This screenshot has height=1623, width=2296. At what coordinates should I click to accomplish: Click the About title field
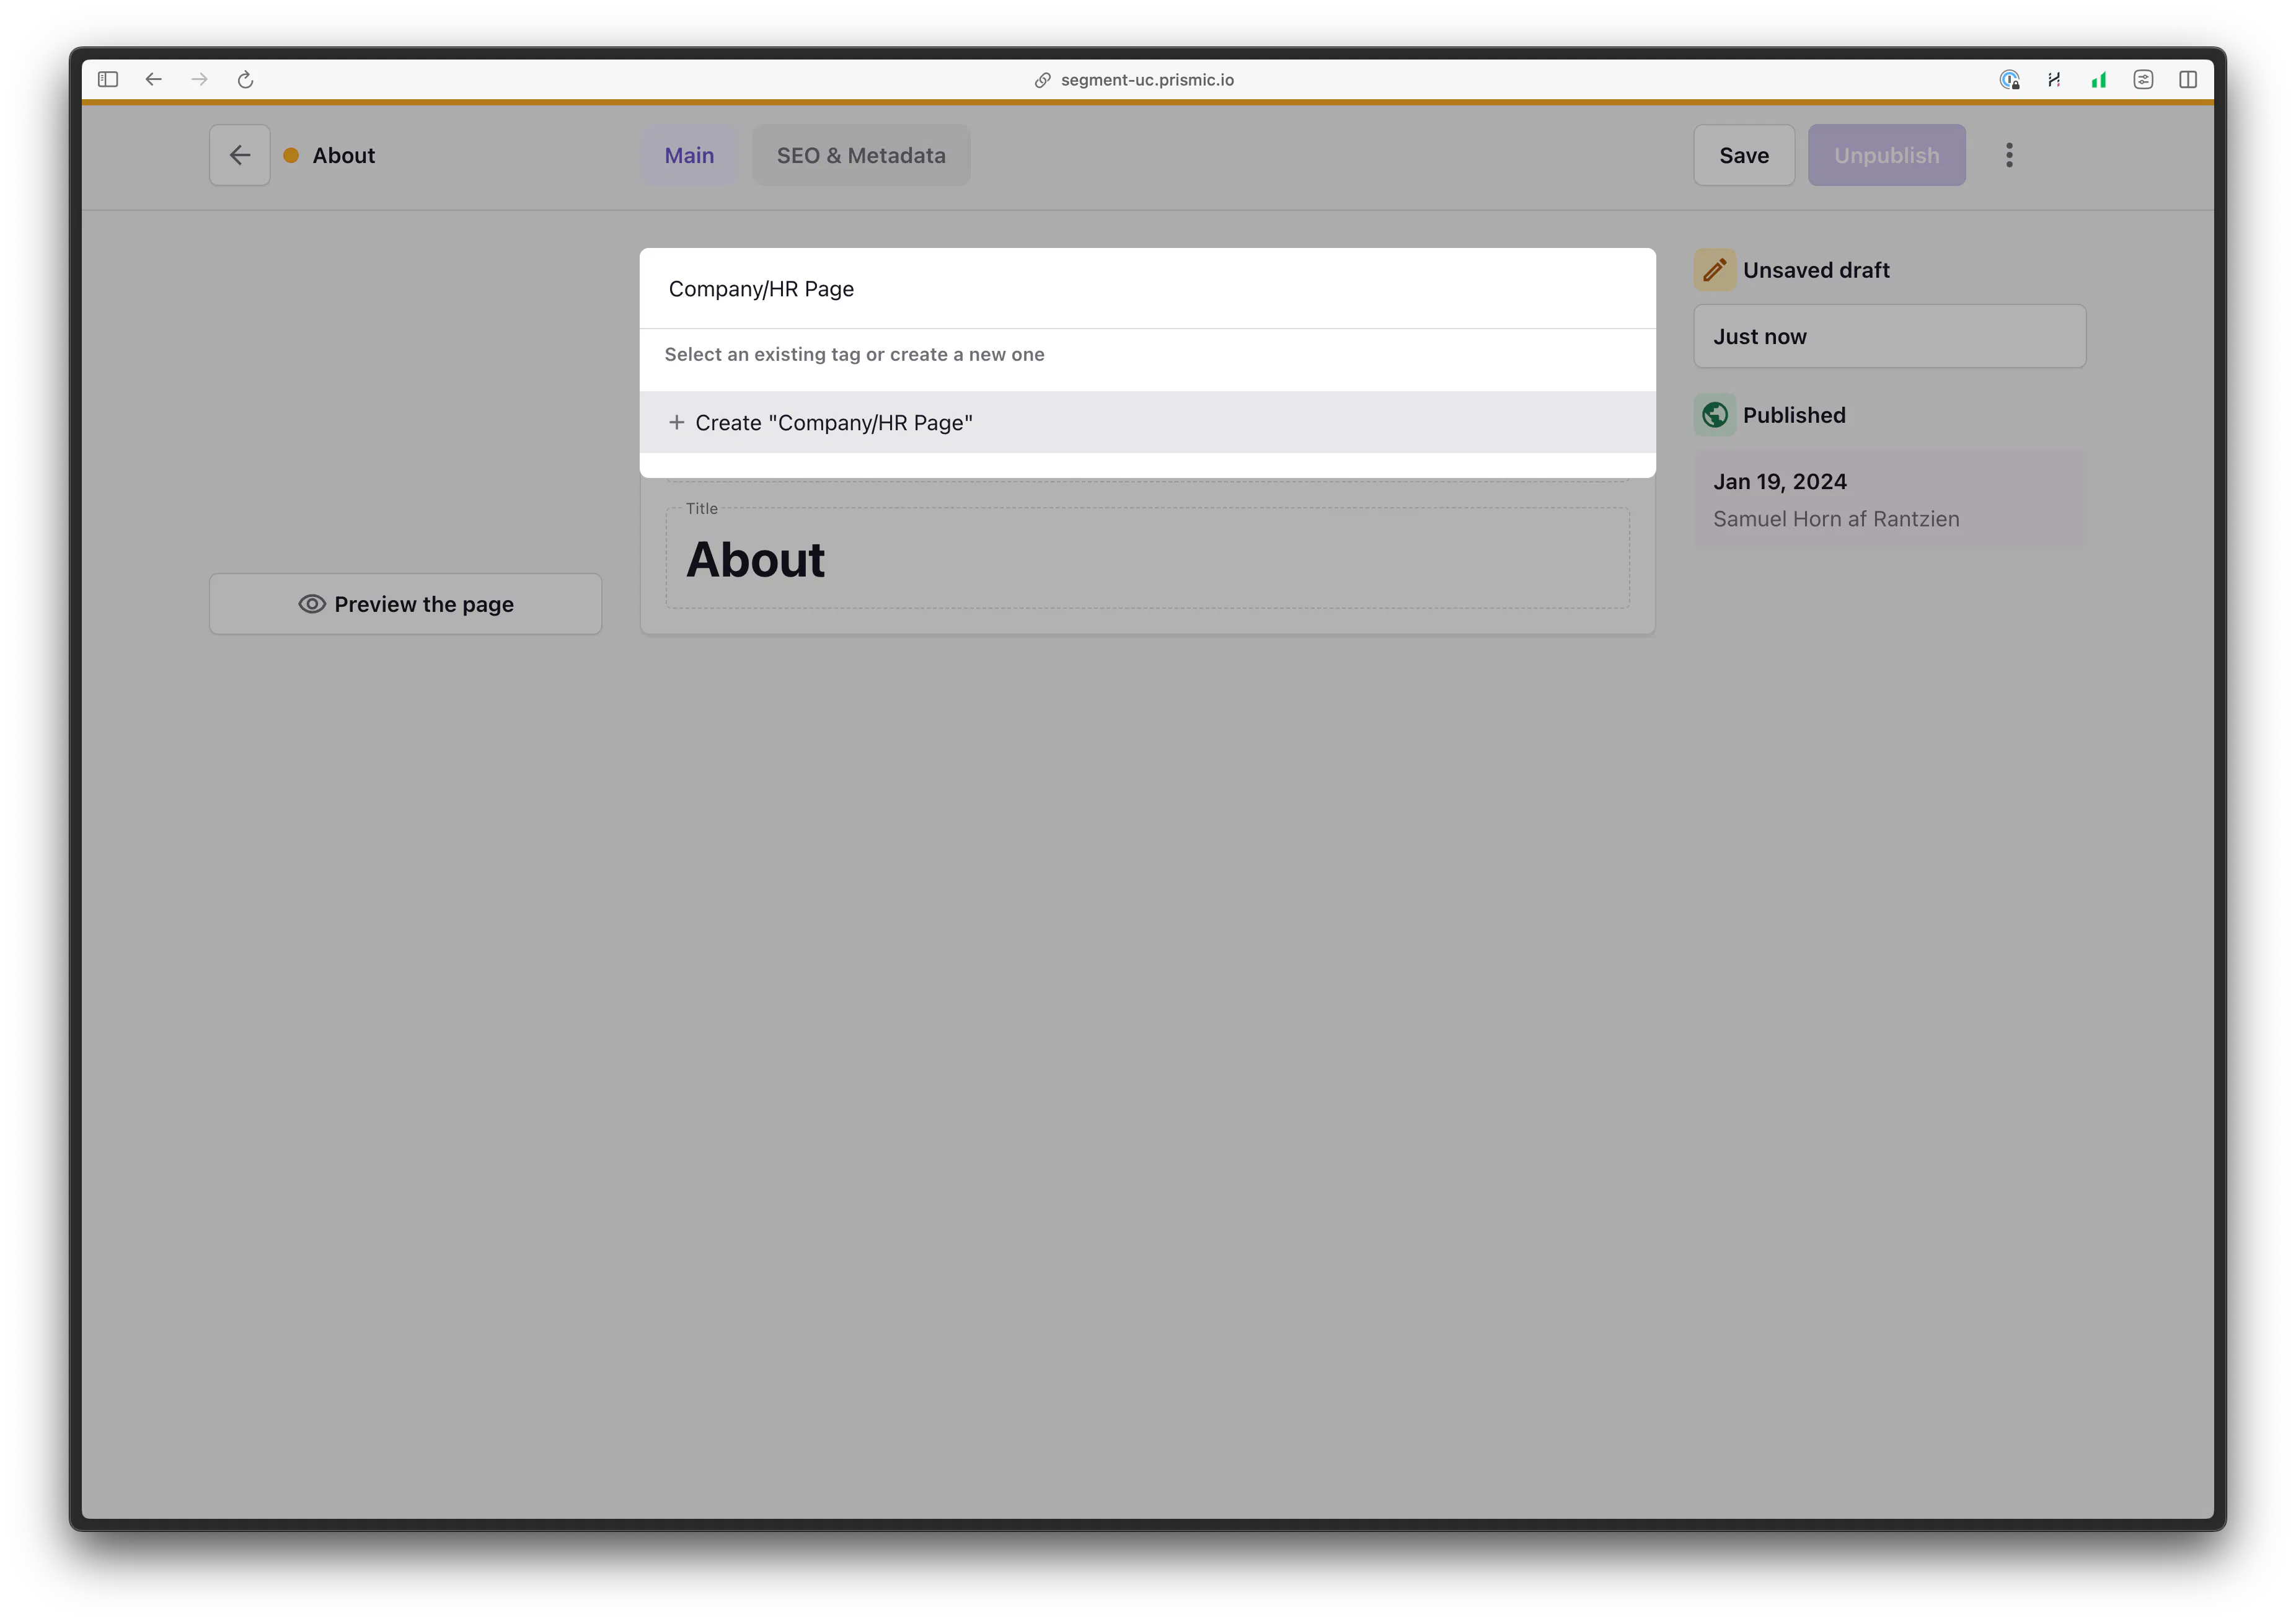tap(1147, 559)
